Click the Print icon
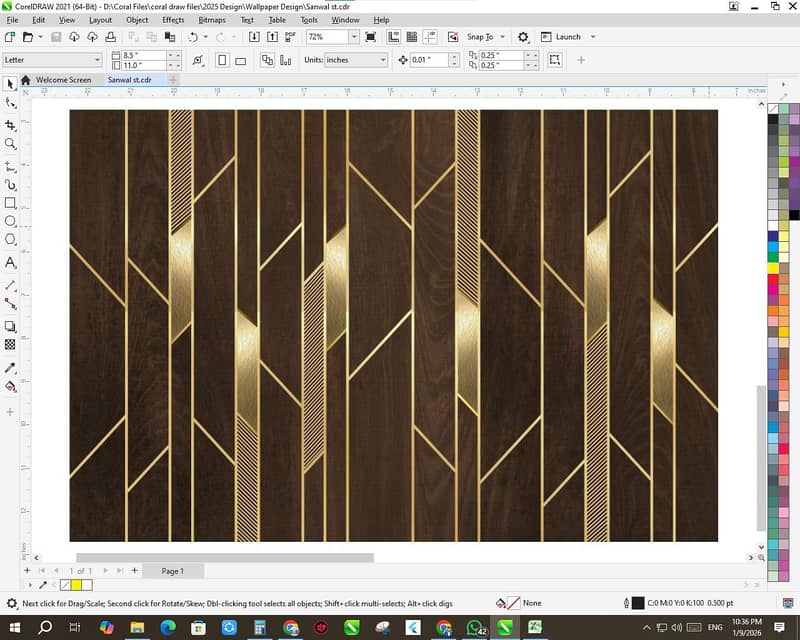This screenshot has height=640, width=800. [110, 37]
